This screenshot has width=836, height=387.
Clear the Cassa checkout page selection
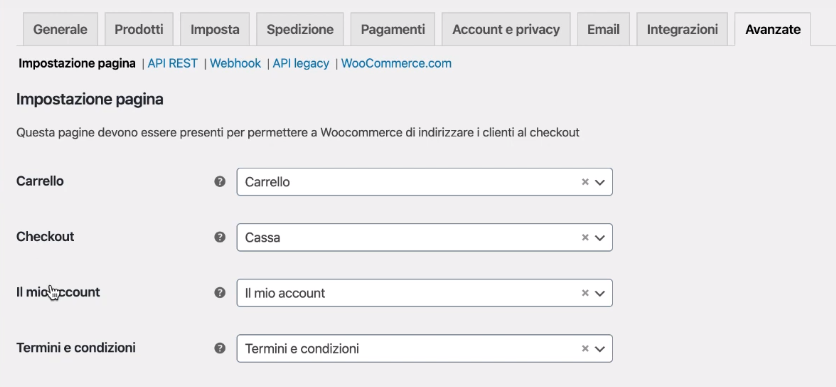point(585,237)
